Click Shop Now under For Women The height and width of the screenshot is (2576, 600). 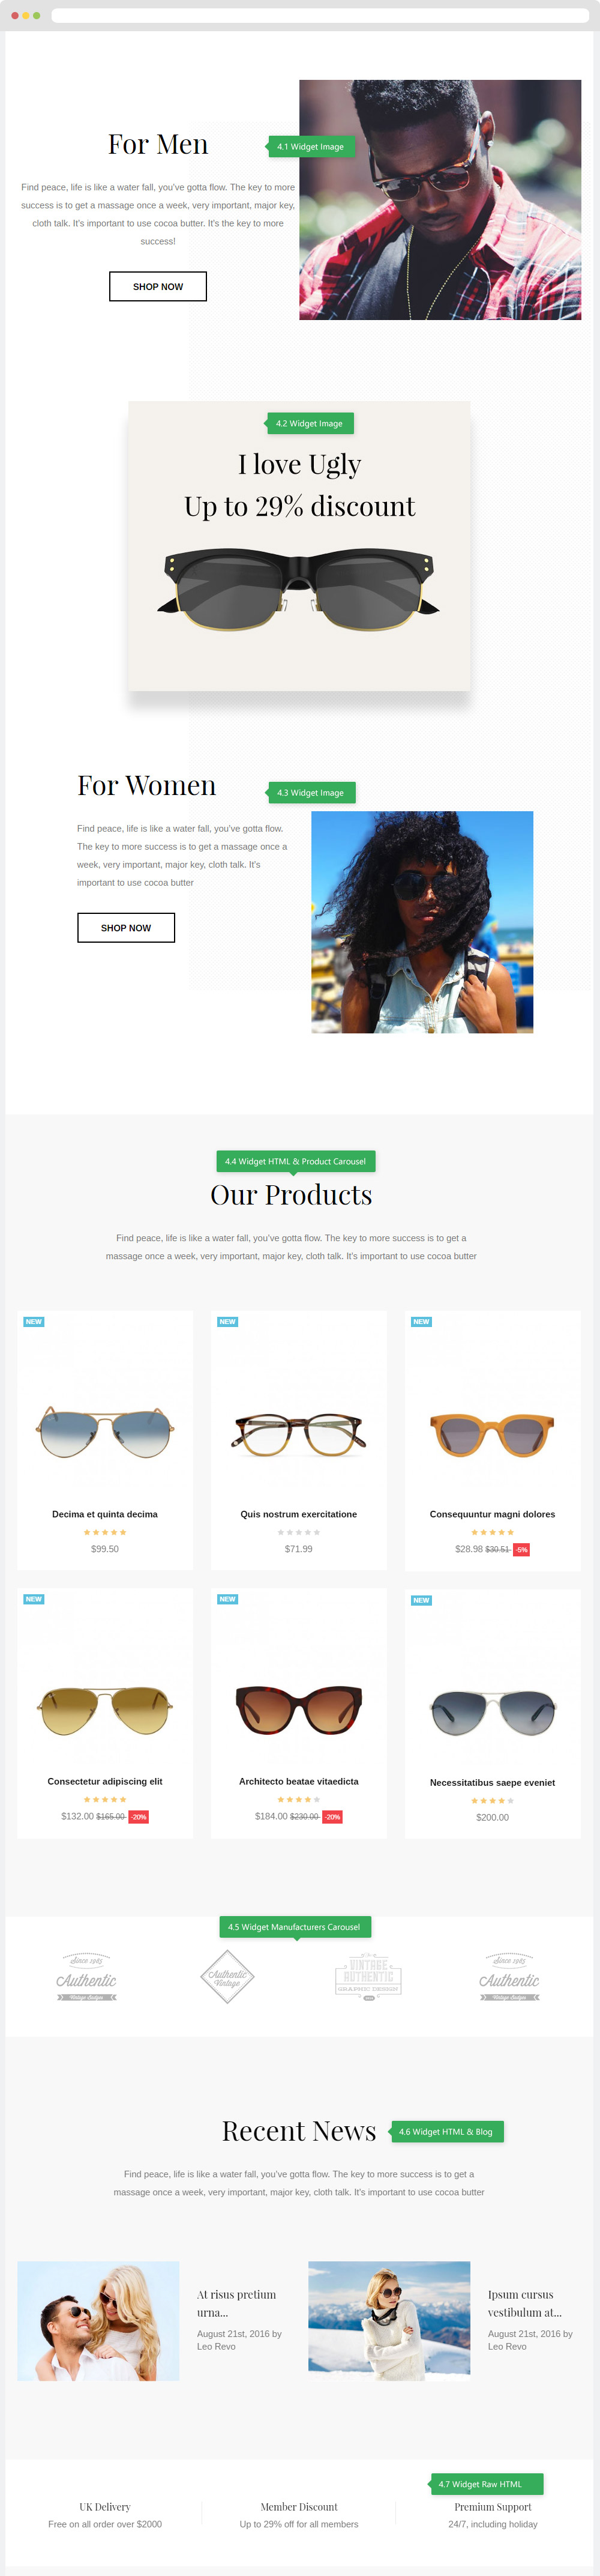[126, 927]
